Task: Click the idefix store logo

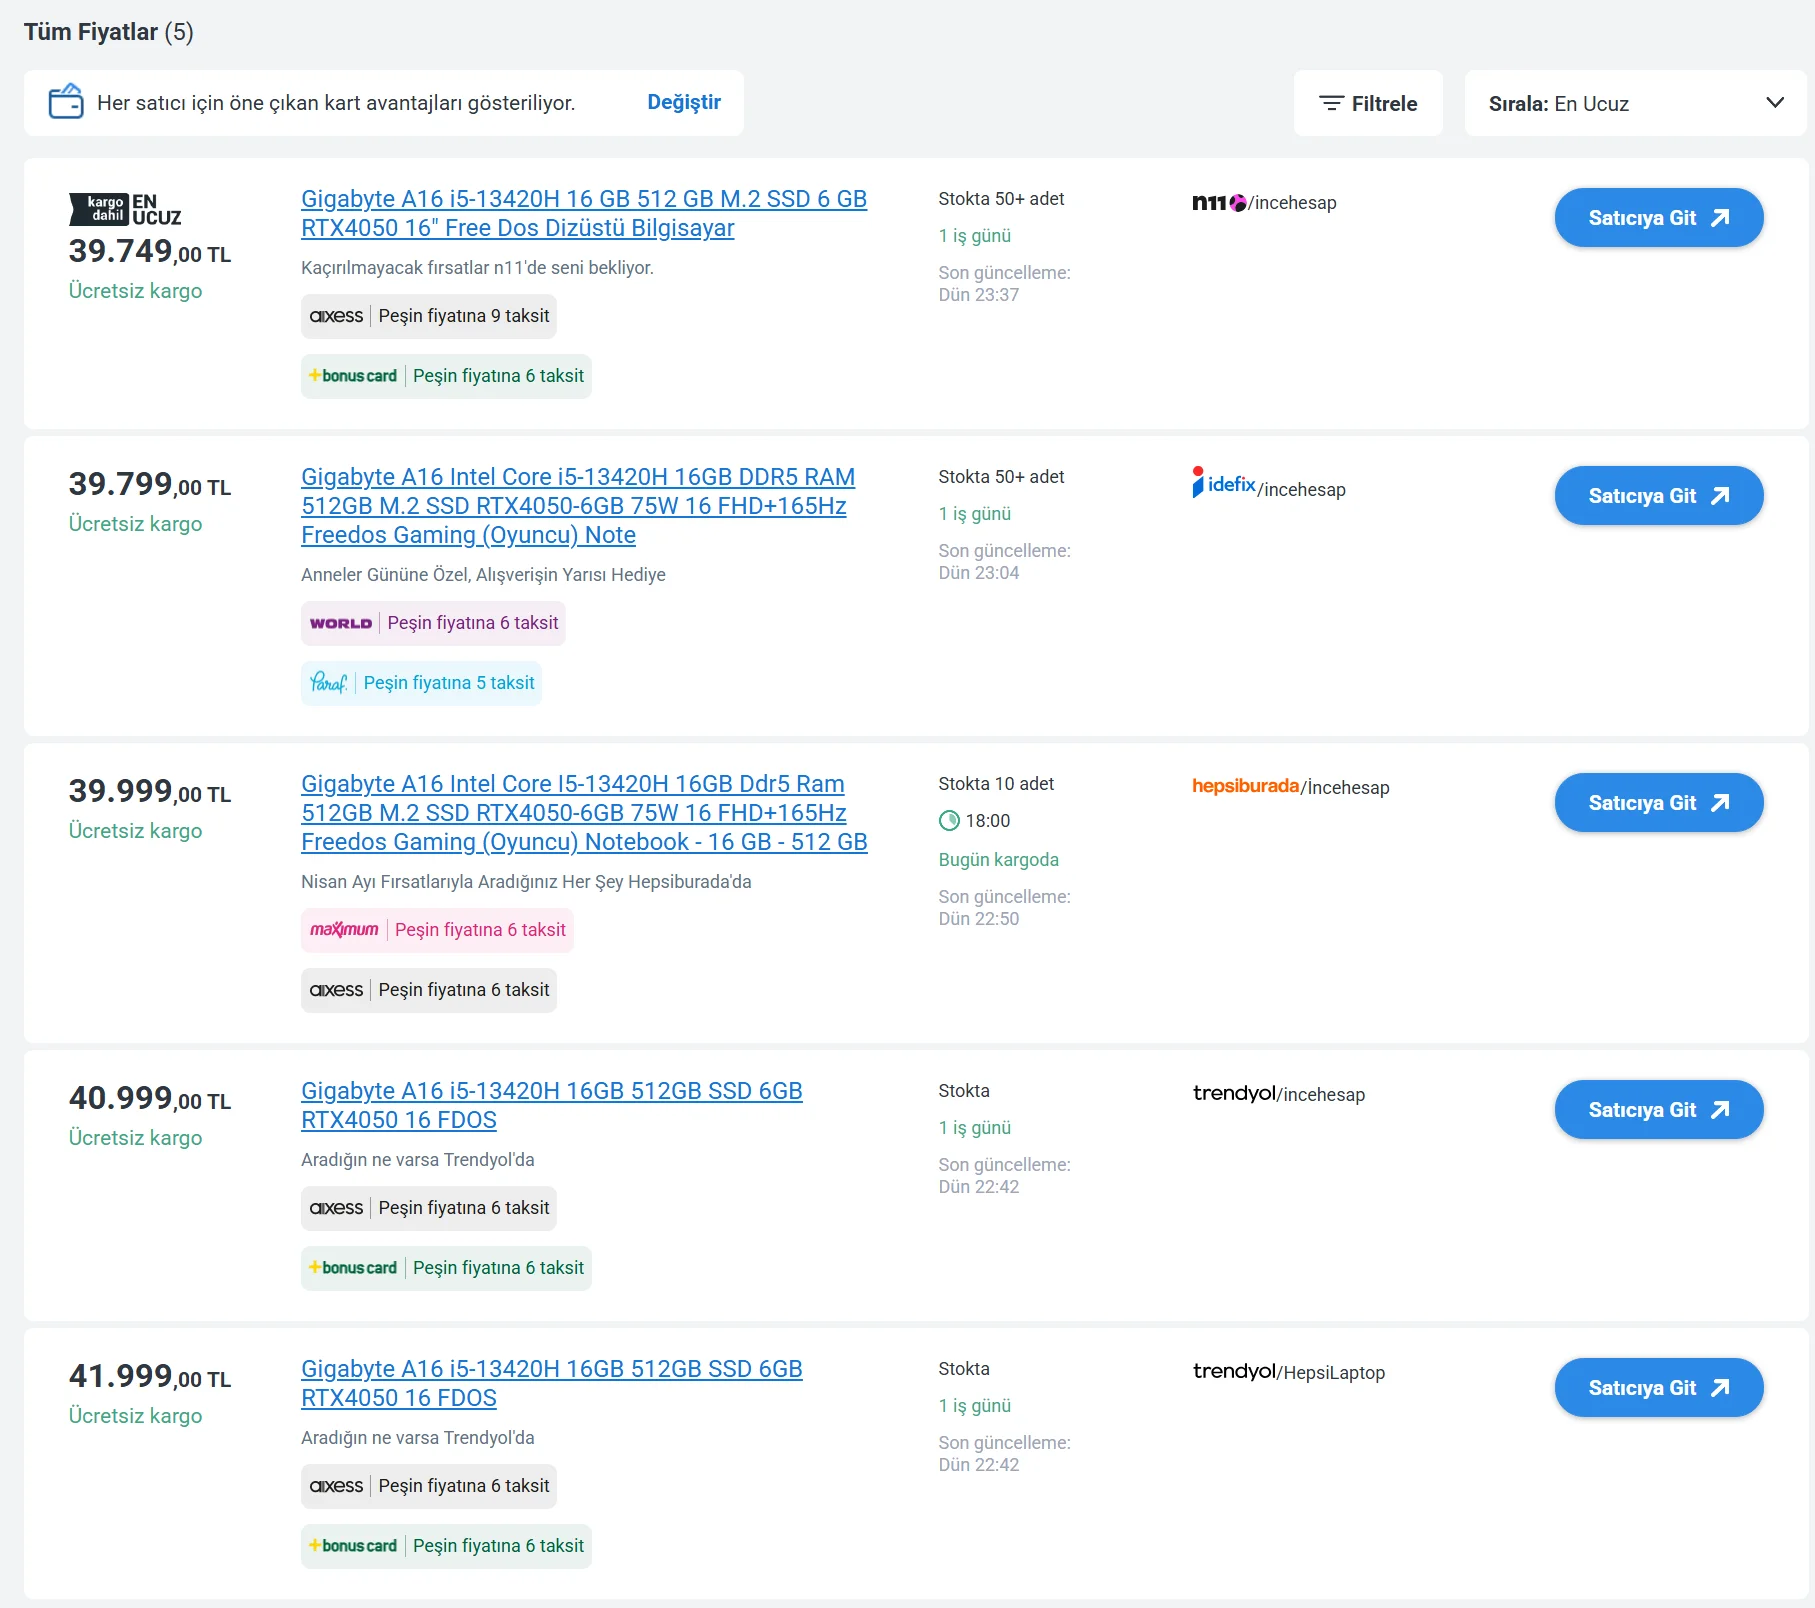Action: coord(1224,484)
